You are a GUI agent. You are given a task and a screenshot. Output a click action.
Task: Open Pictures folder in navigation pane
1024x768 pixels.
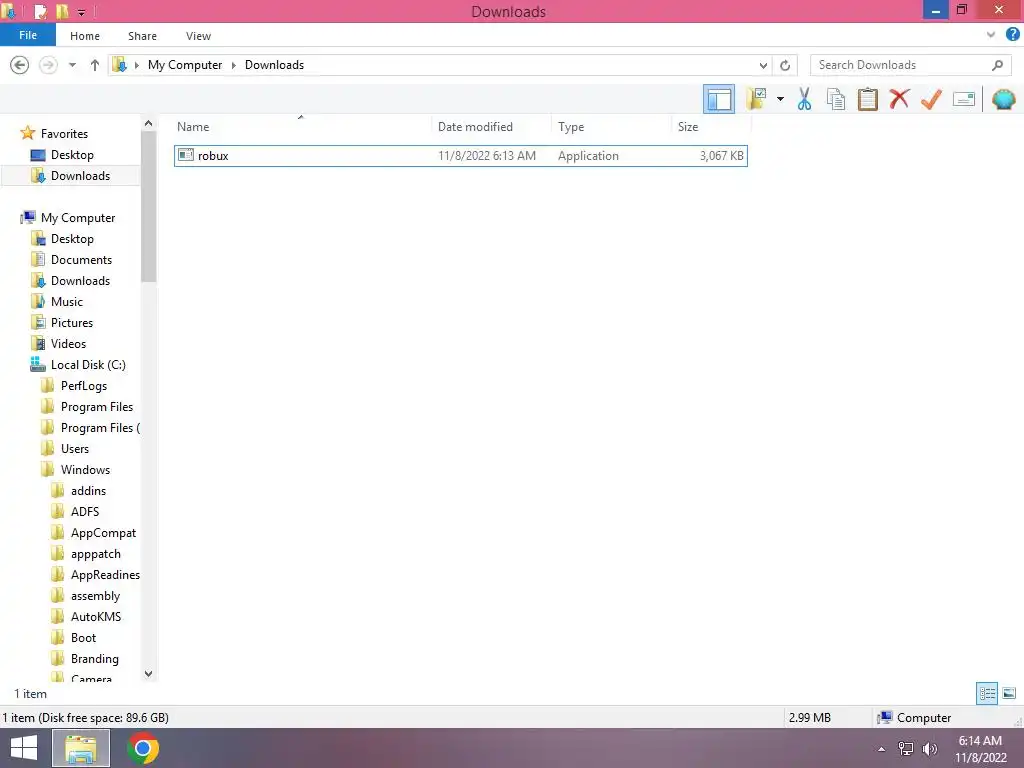click(72, 323)
